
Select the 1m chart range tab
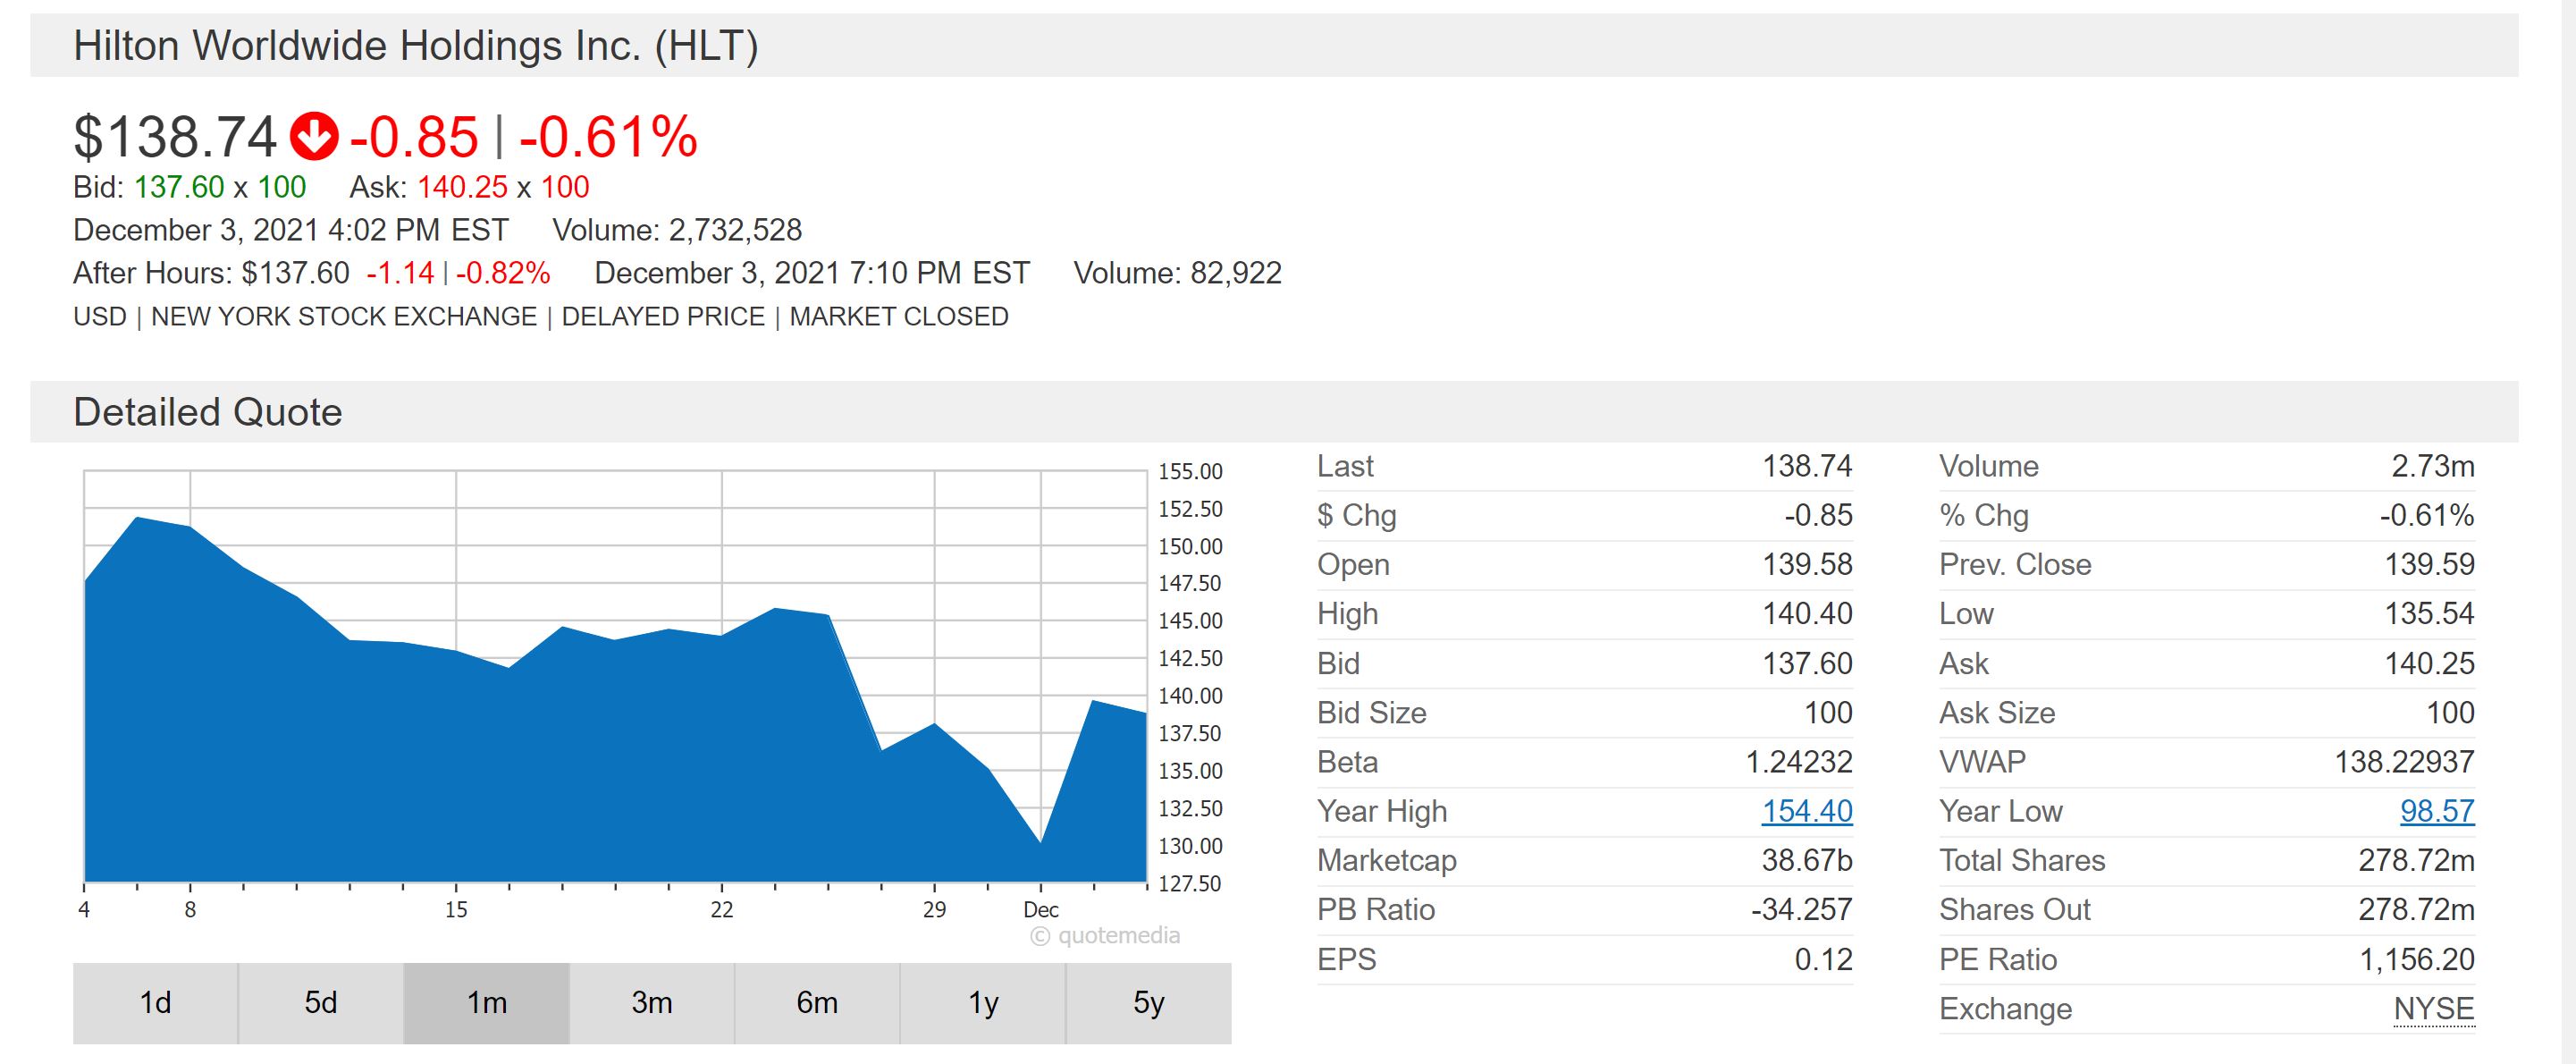(x=486, y=1002)
